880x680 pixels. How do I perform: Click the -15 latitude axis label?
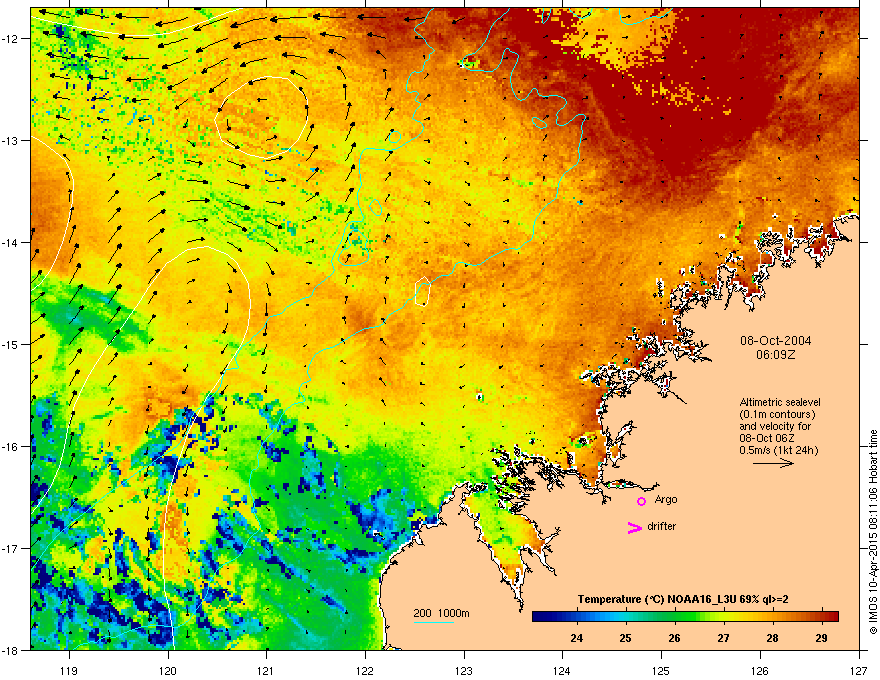[11, 344]
